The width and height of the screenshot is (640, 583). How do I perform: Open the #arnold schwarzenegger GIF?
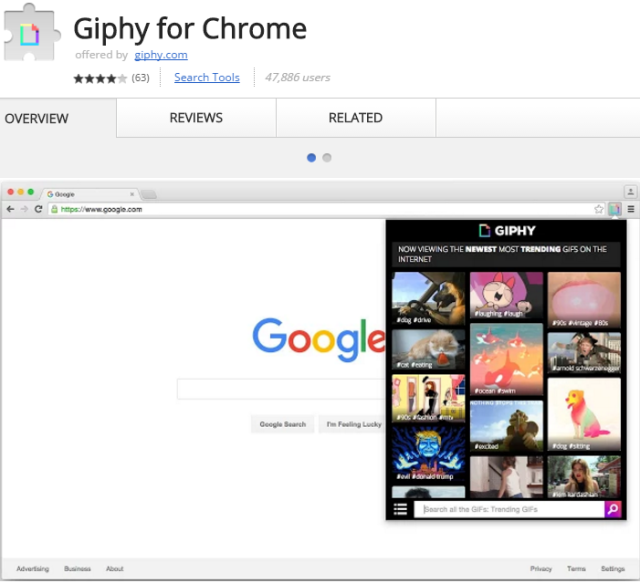click(584, 353)
